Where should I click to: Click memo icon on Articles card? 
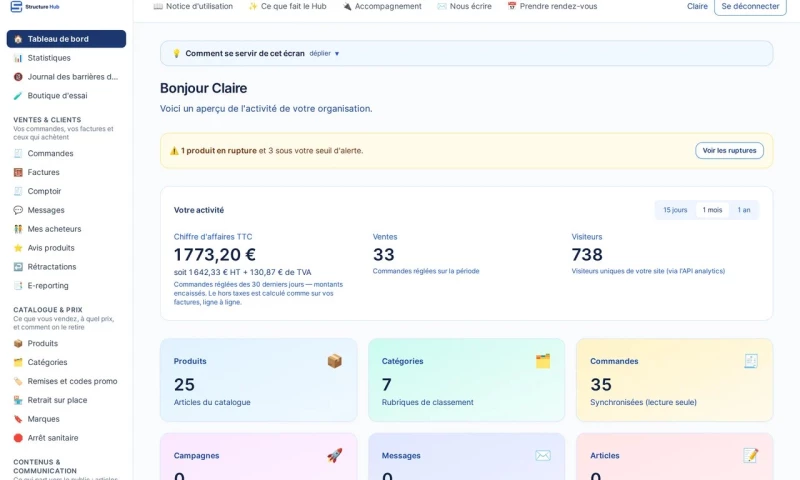click(x=751, y=455)
